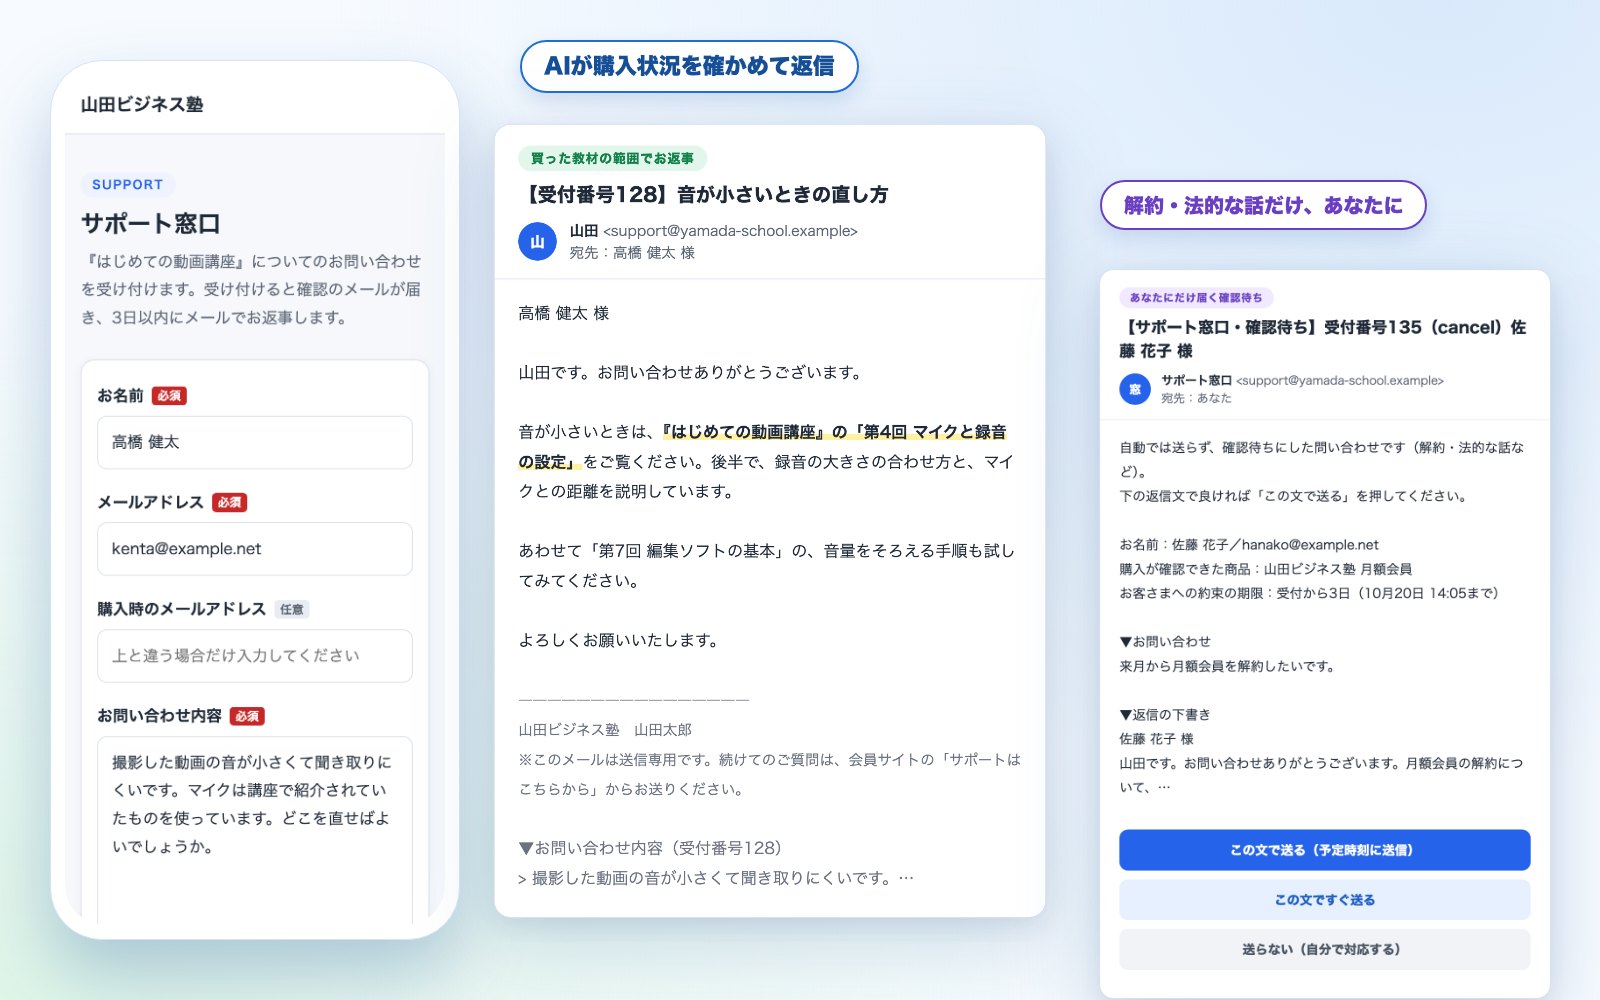Click the よろしくお願いいたします。 closing line
This screenshot has height=1000, width=1600.
pyautogui.click(x=620, y=640)
